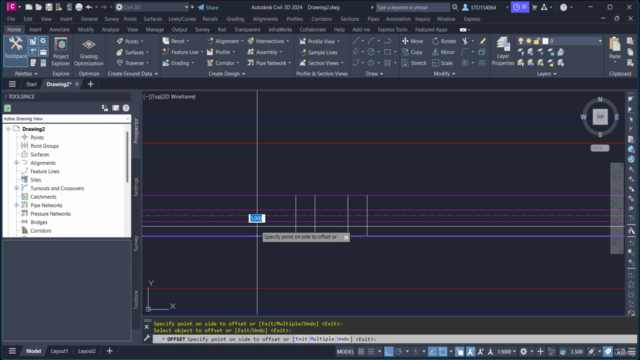Click the keyword search box

pyautogui.click(x=412, y=7)
